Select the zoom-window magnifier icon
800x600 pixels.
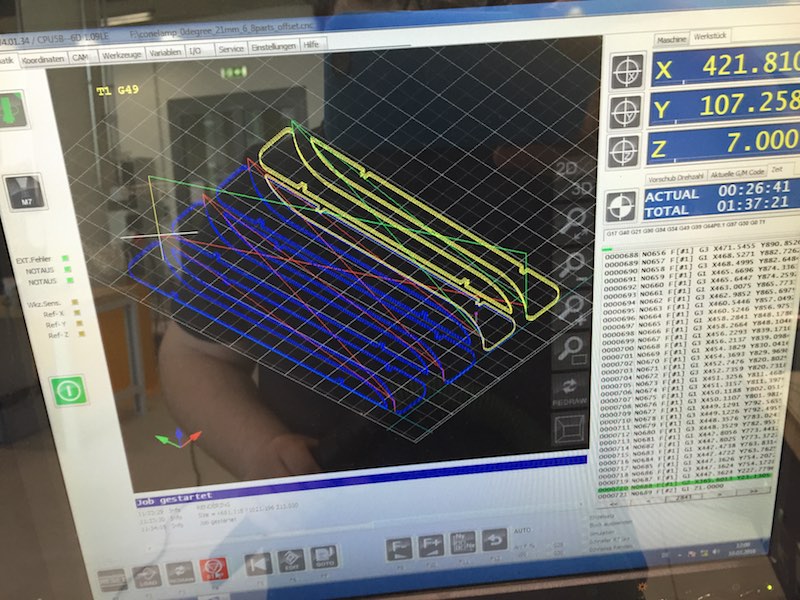[571, 351]
